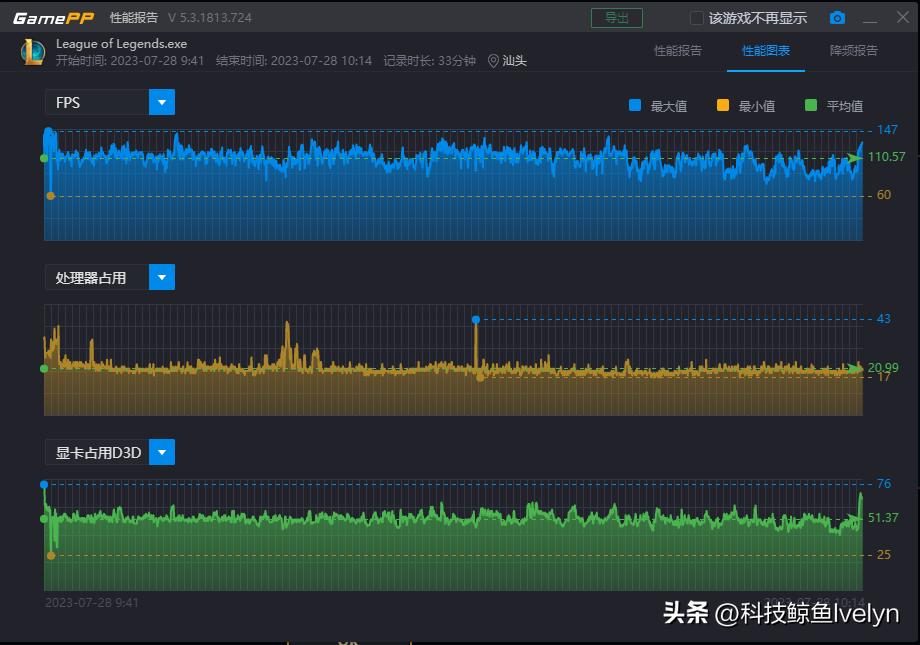Open the FPS metric dropdown
This screenshot has width=920, height=645.
coord(162,101)
